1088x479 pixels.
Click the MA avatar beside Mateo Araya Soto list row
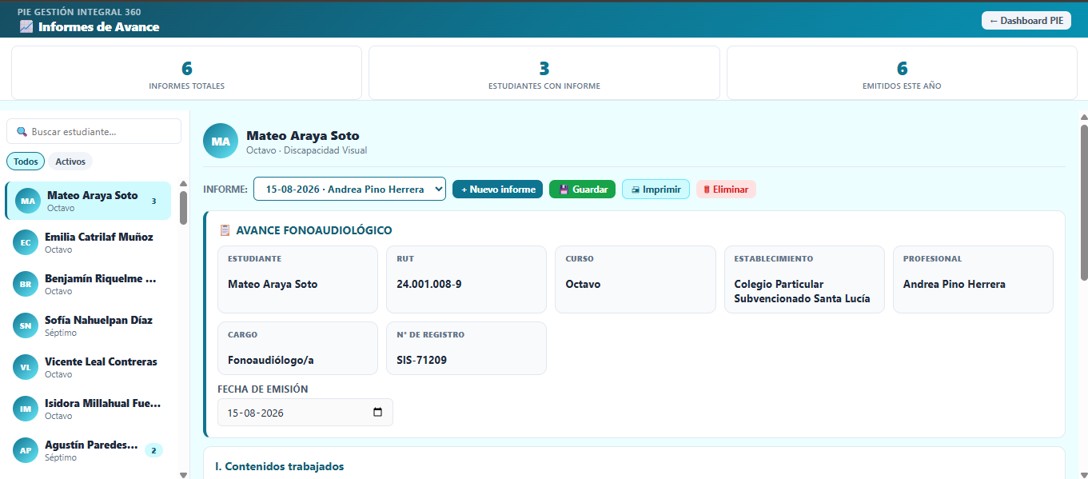point(28,201)
